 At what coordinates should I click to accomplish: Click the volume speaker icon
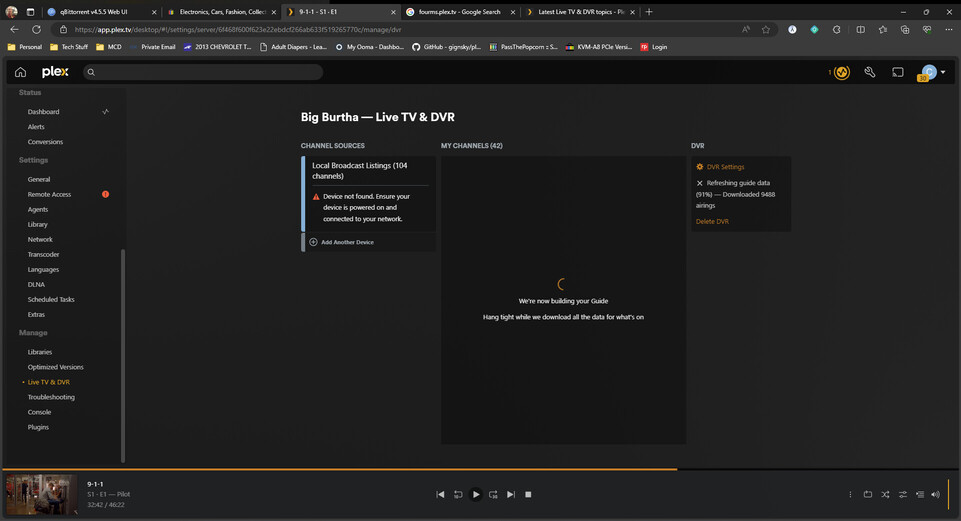[935, 495]
